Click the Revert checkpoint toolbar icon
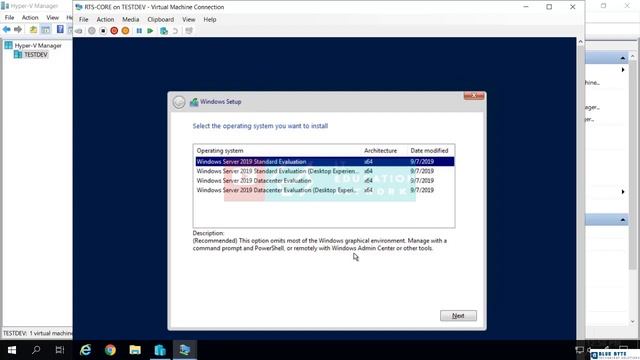This screenshot has height=360, width=640. point(175,31)
